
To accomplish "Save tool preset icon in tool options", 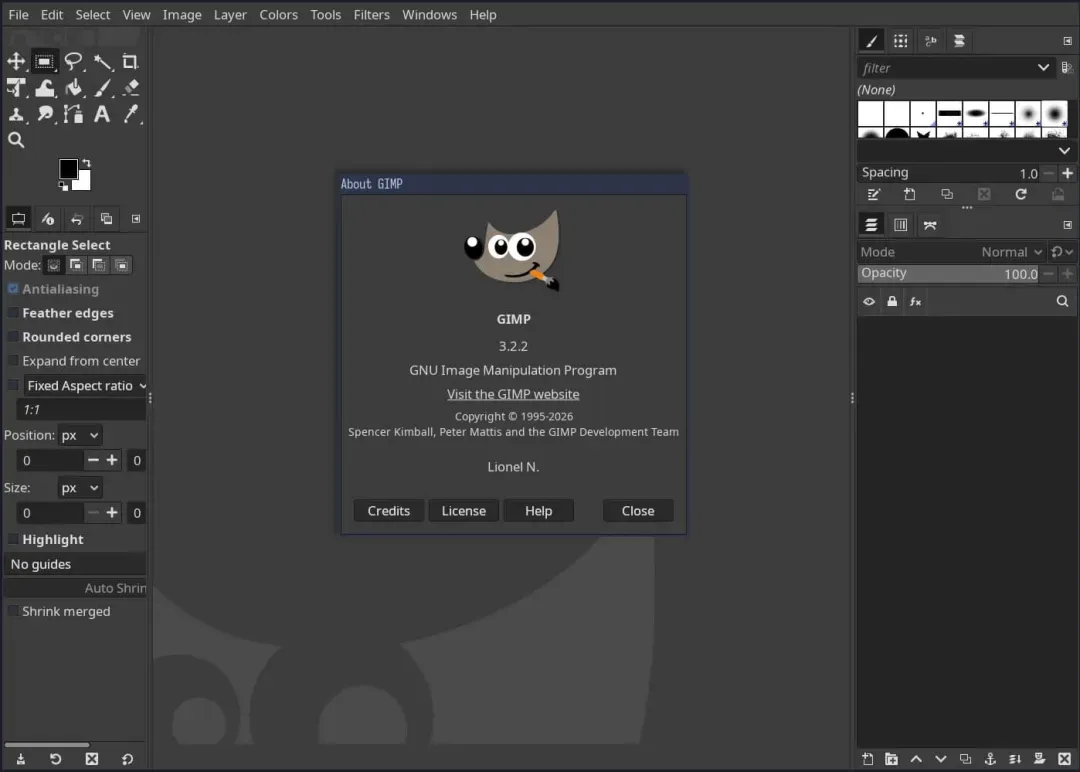I will pyautogui.click(x=21, y=759).
